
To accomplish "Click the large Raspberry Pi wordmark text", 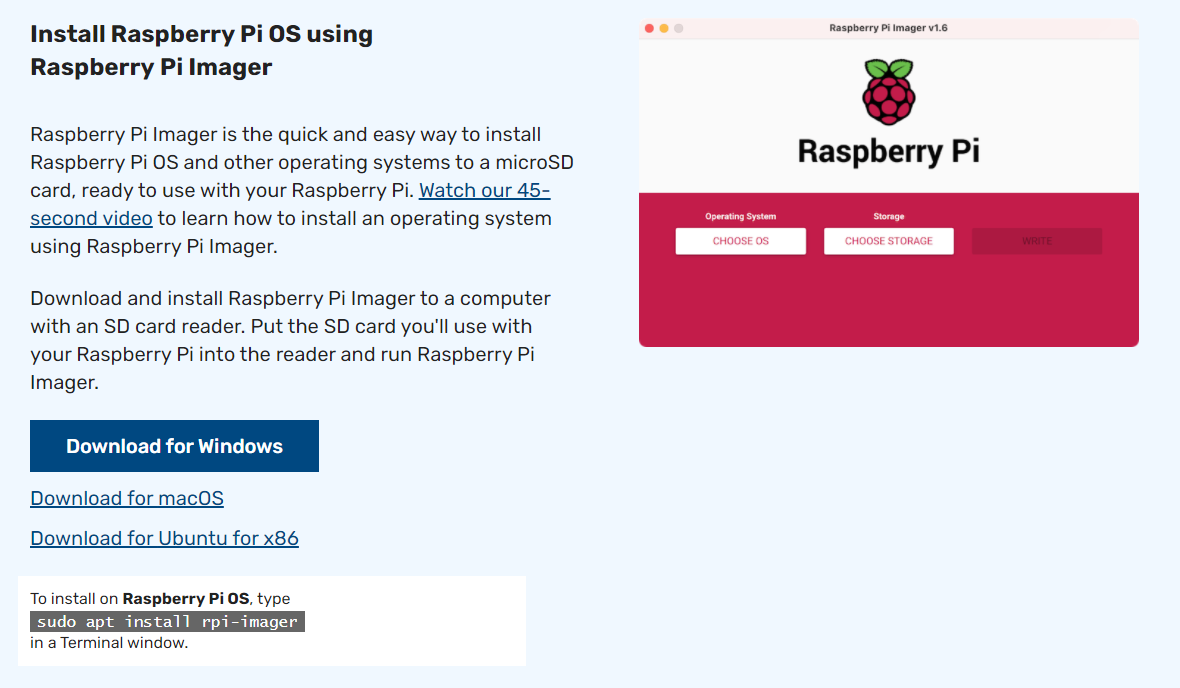I will 889,151.
